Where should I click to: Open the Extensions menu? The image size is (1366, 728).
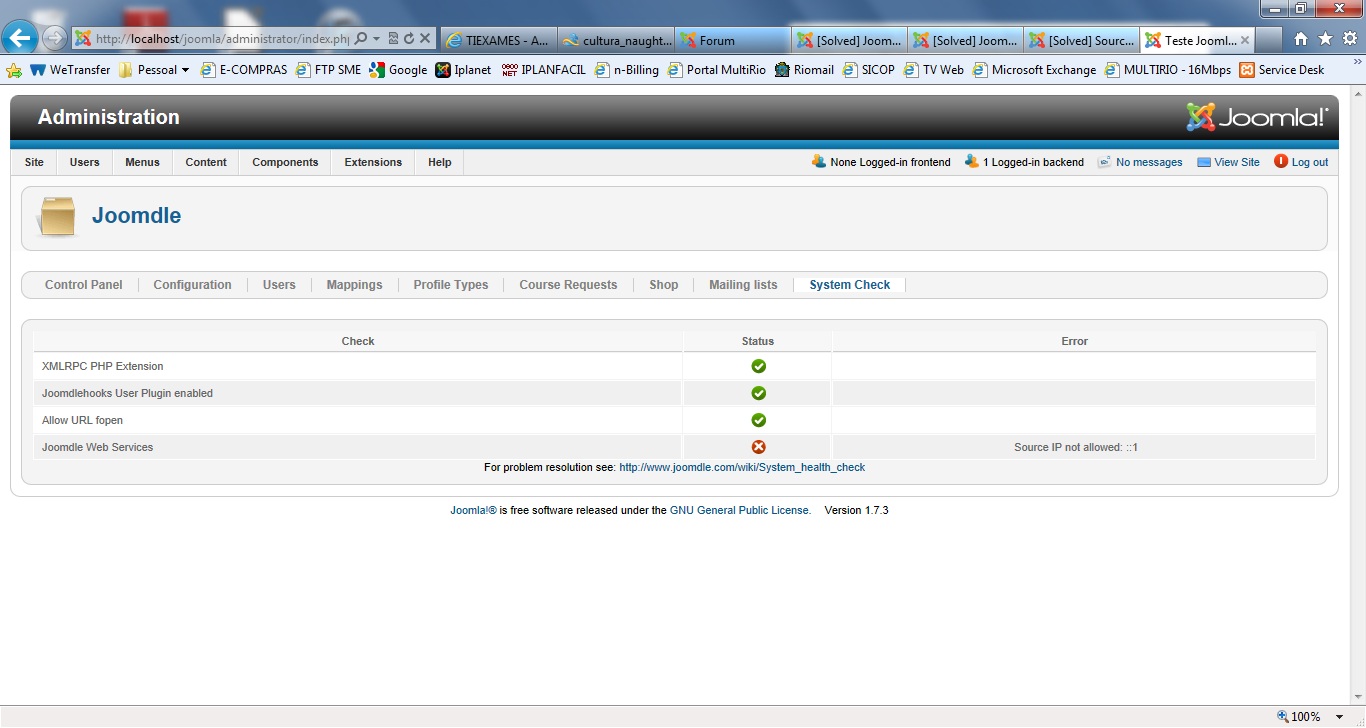tap(373, 162)
